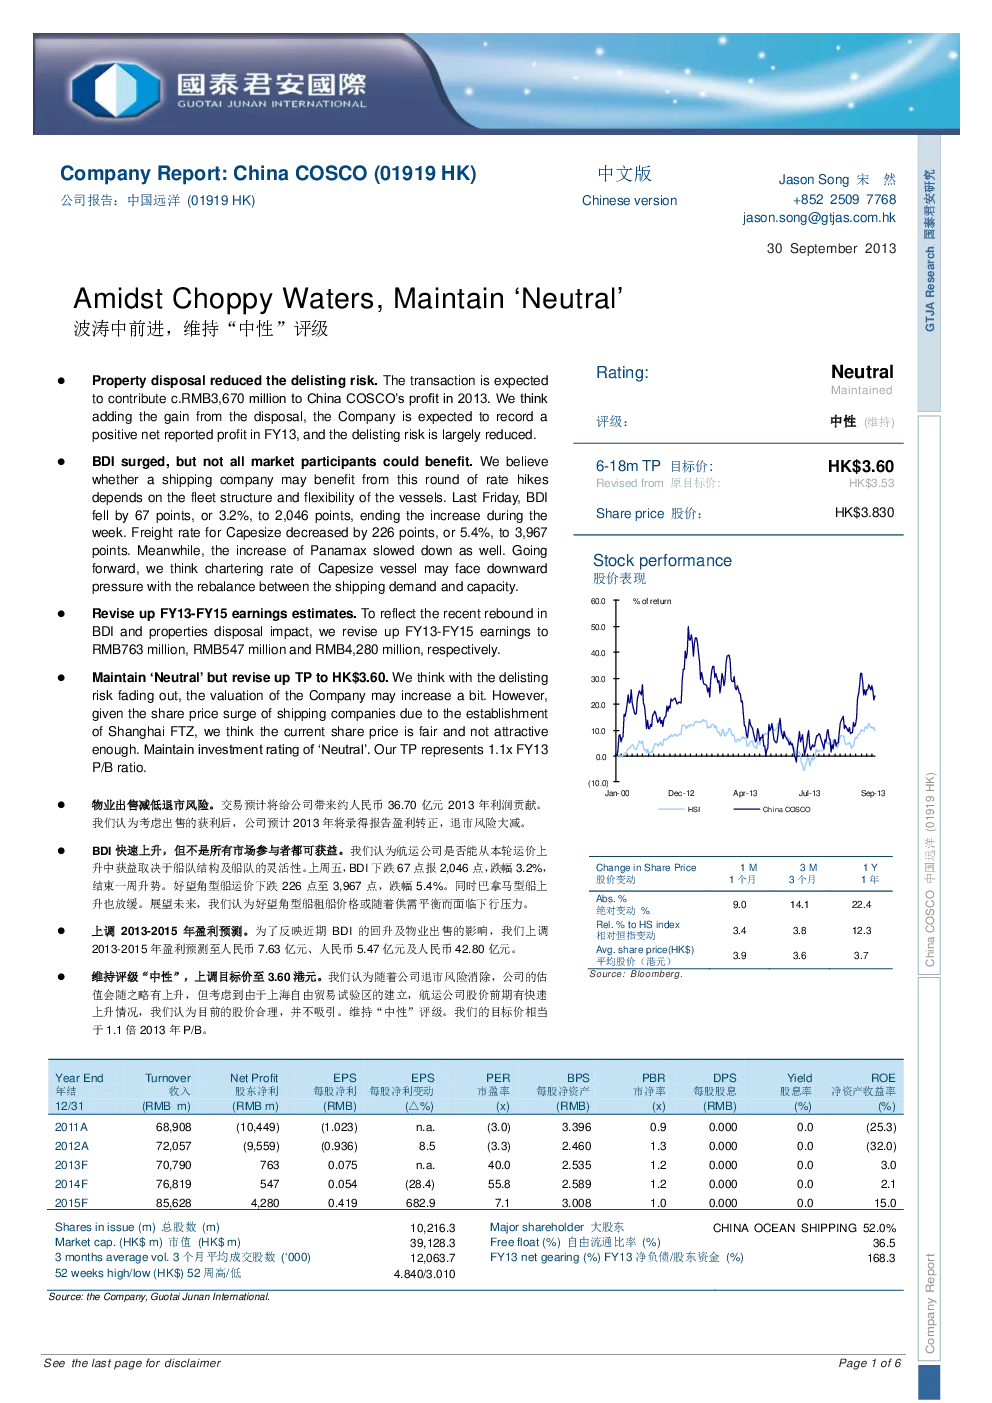This screenshot has width=992, height=1403.
Task: Click the 2013F row in financial table
Action: click(475, 1165)
